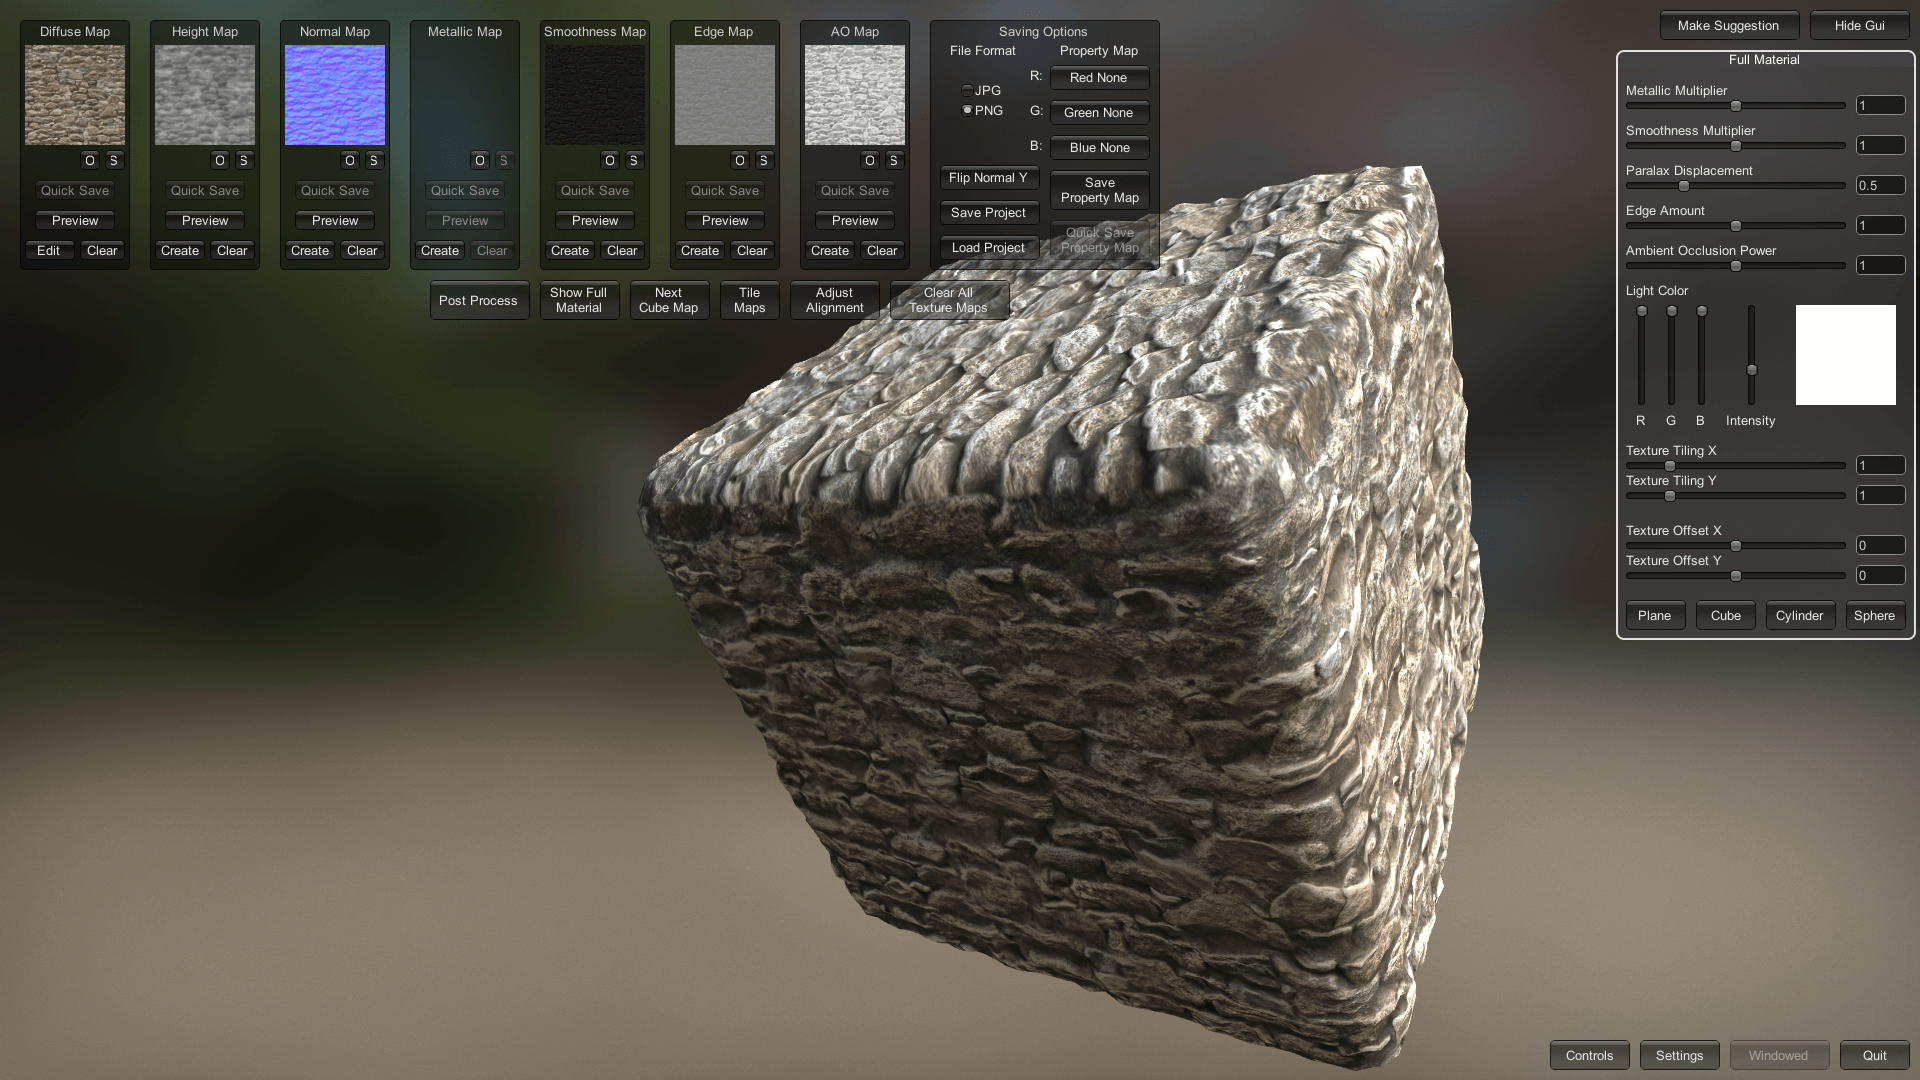
Task: Select Green None property map dropdown
Action: pyautogui.click(x=1098, y=112)
